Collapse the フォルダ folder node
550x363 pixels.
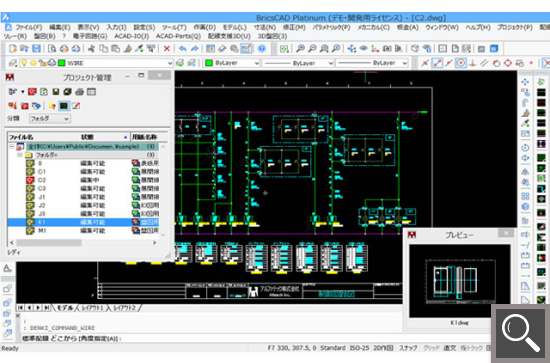click(x=20, y=155)
